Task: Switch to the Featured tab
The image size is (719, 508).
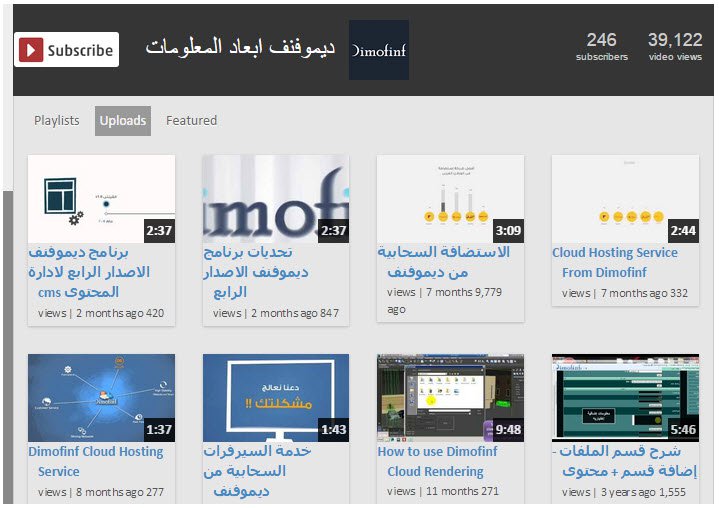Action: pos(191,121)
